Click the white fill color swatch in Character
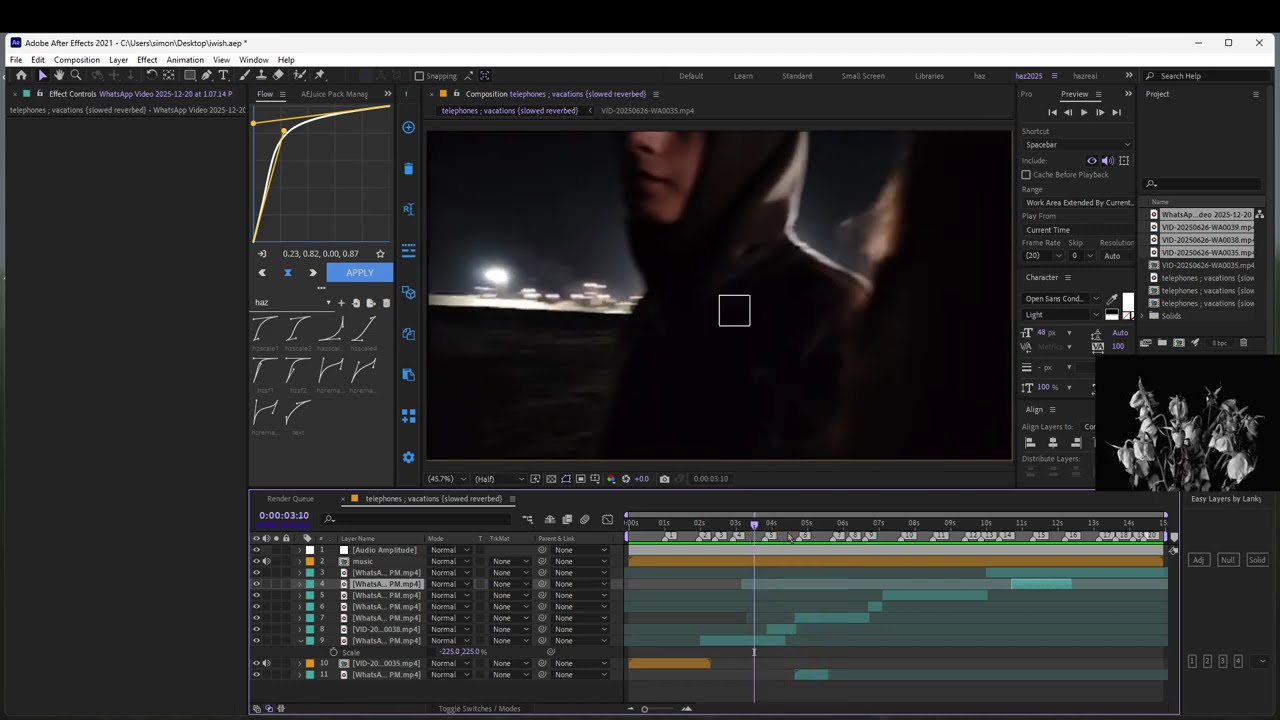The width and height of the screenshot is (1280, 720). coord(1128,301)
